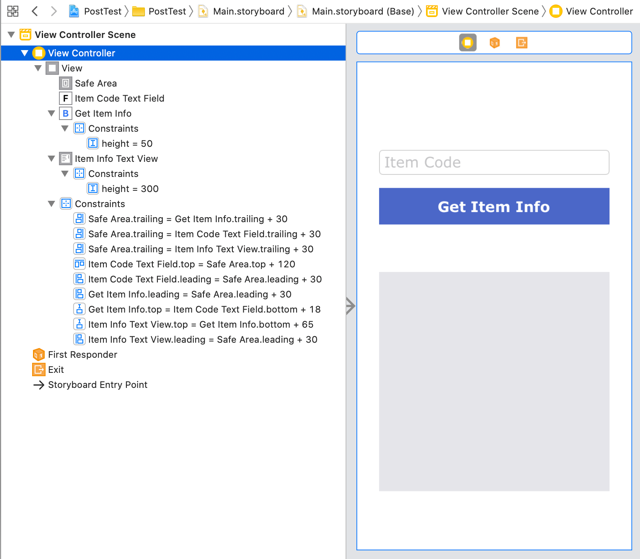Click the storyboard entry point arrow on canvas
640x559 pixels.
[351, 306]
